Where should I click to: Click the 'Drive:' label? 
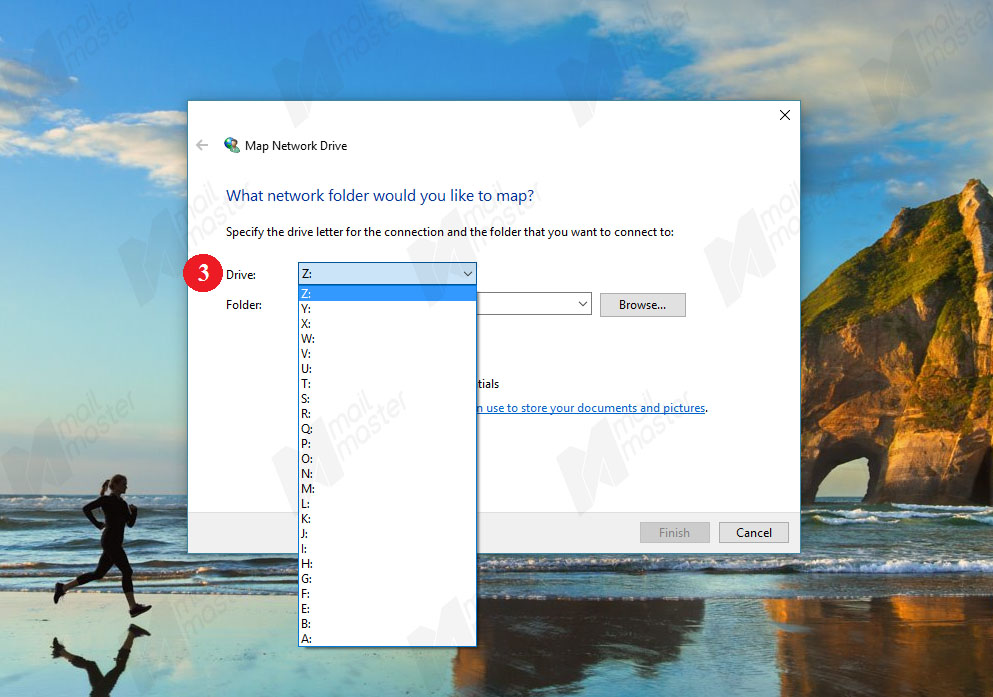click(x=241, y=275)
